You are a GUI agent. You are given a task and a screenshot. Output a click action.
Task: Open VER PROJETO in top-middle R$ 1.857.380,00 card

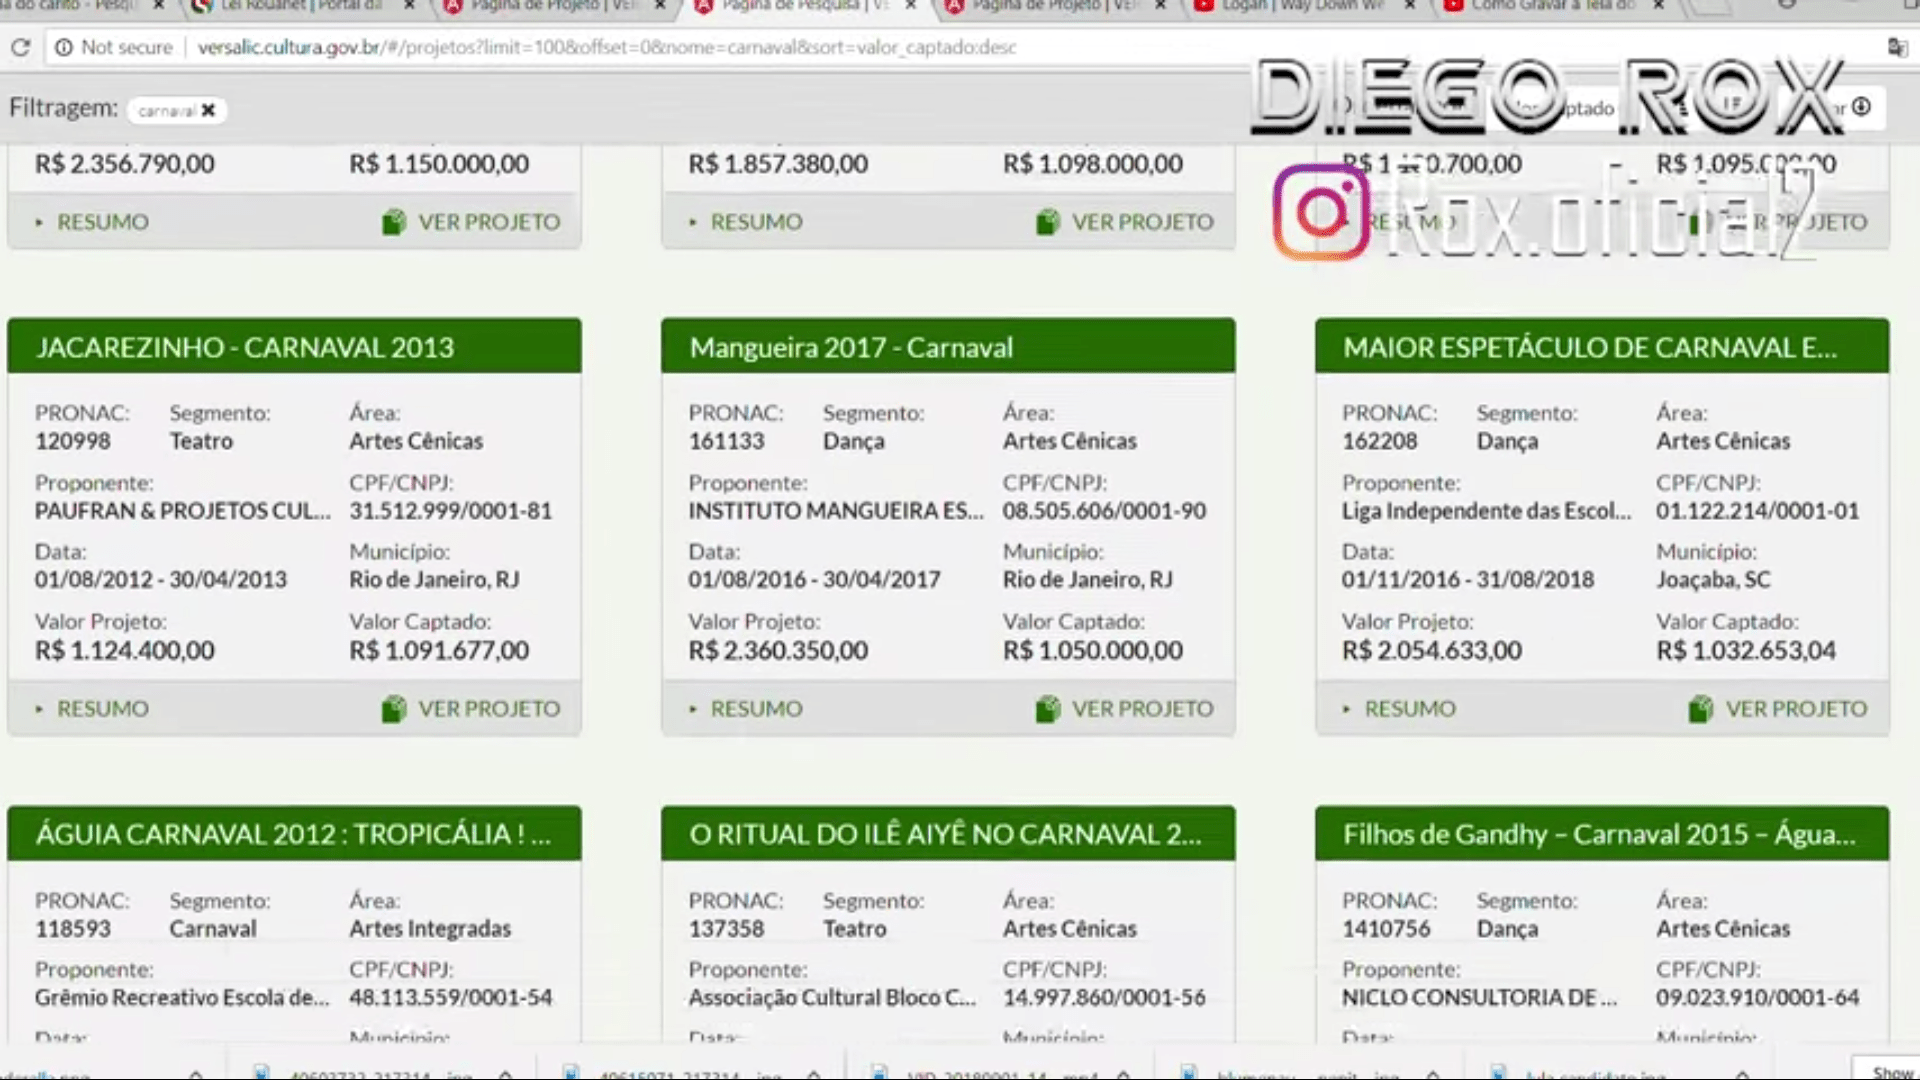pyautogui.click(x=1125, y=222)
